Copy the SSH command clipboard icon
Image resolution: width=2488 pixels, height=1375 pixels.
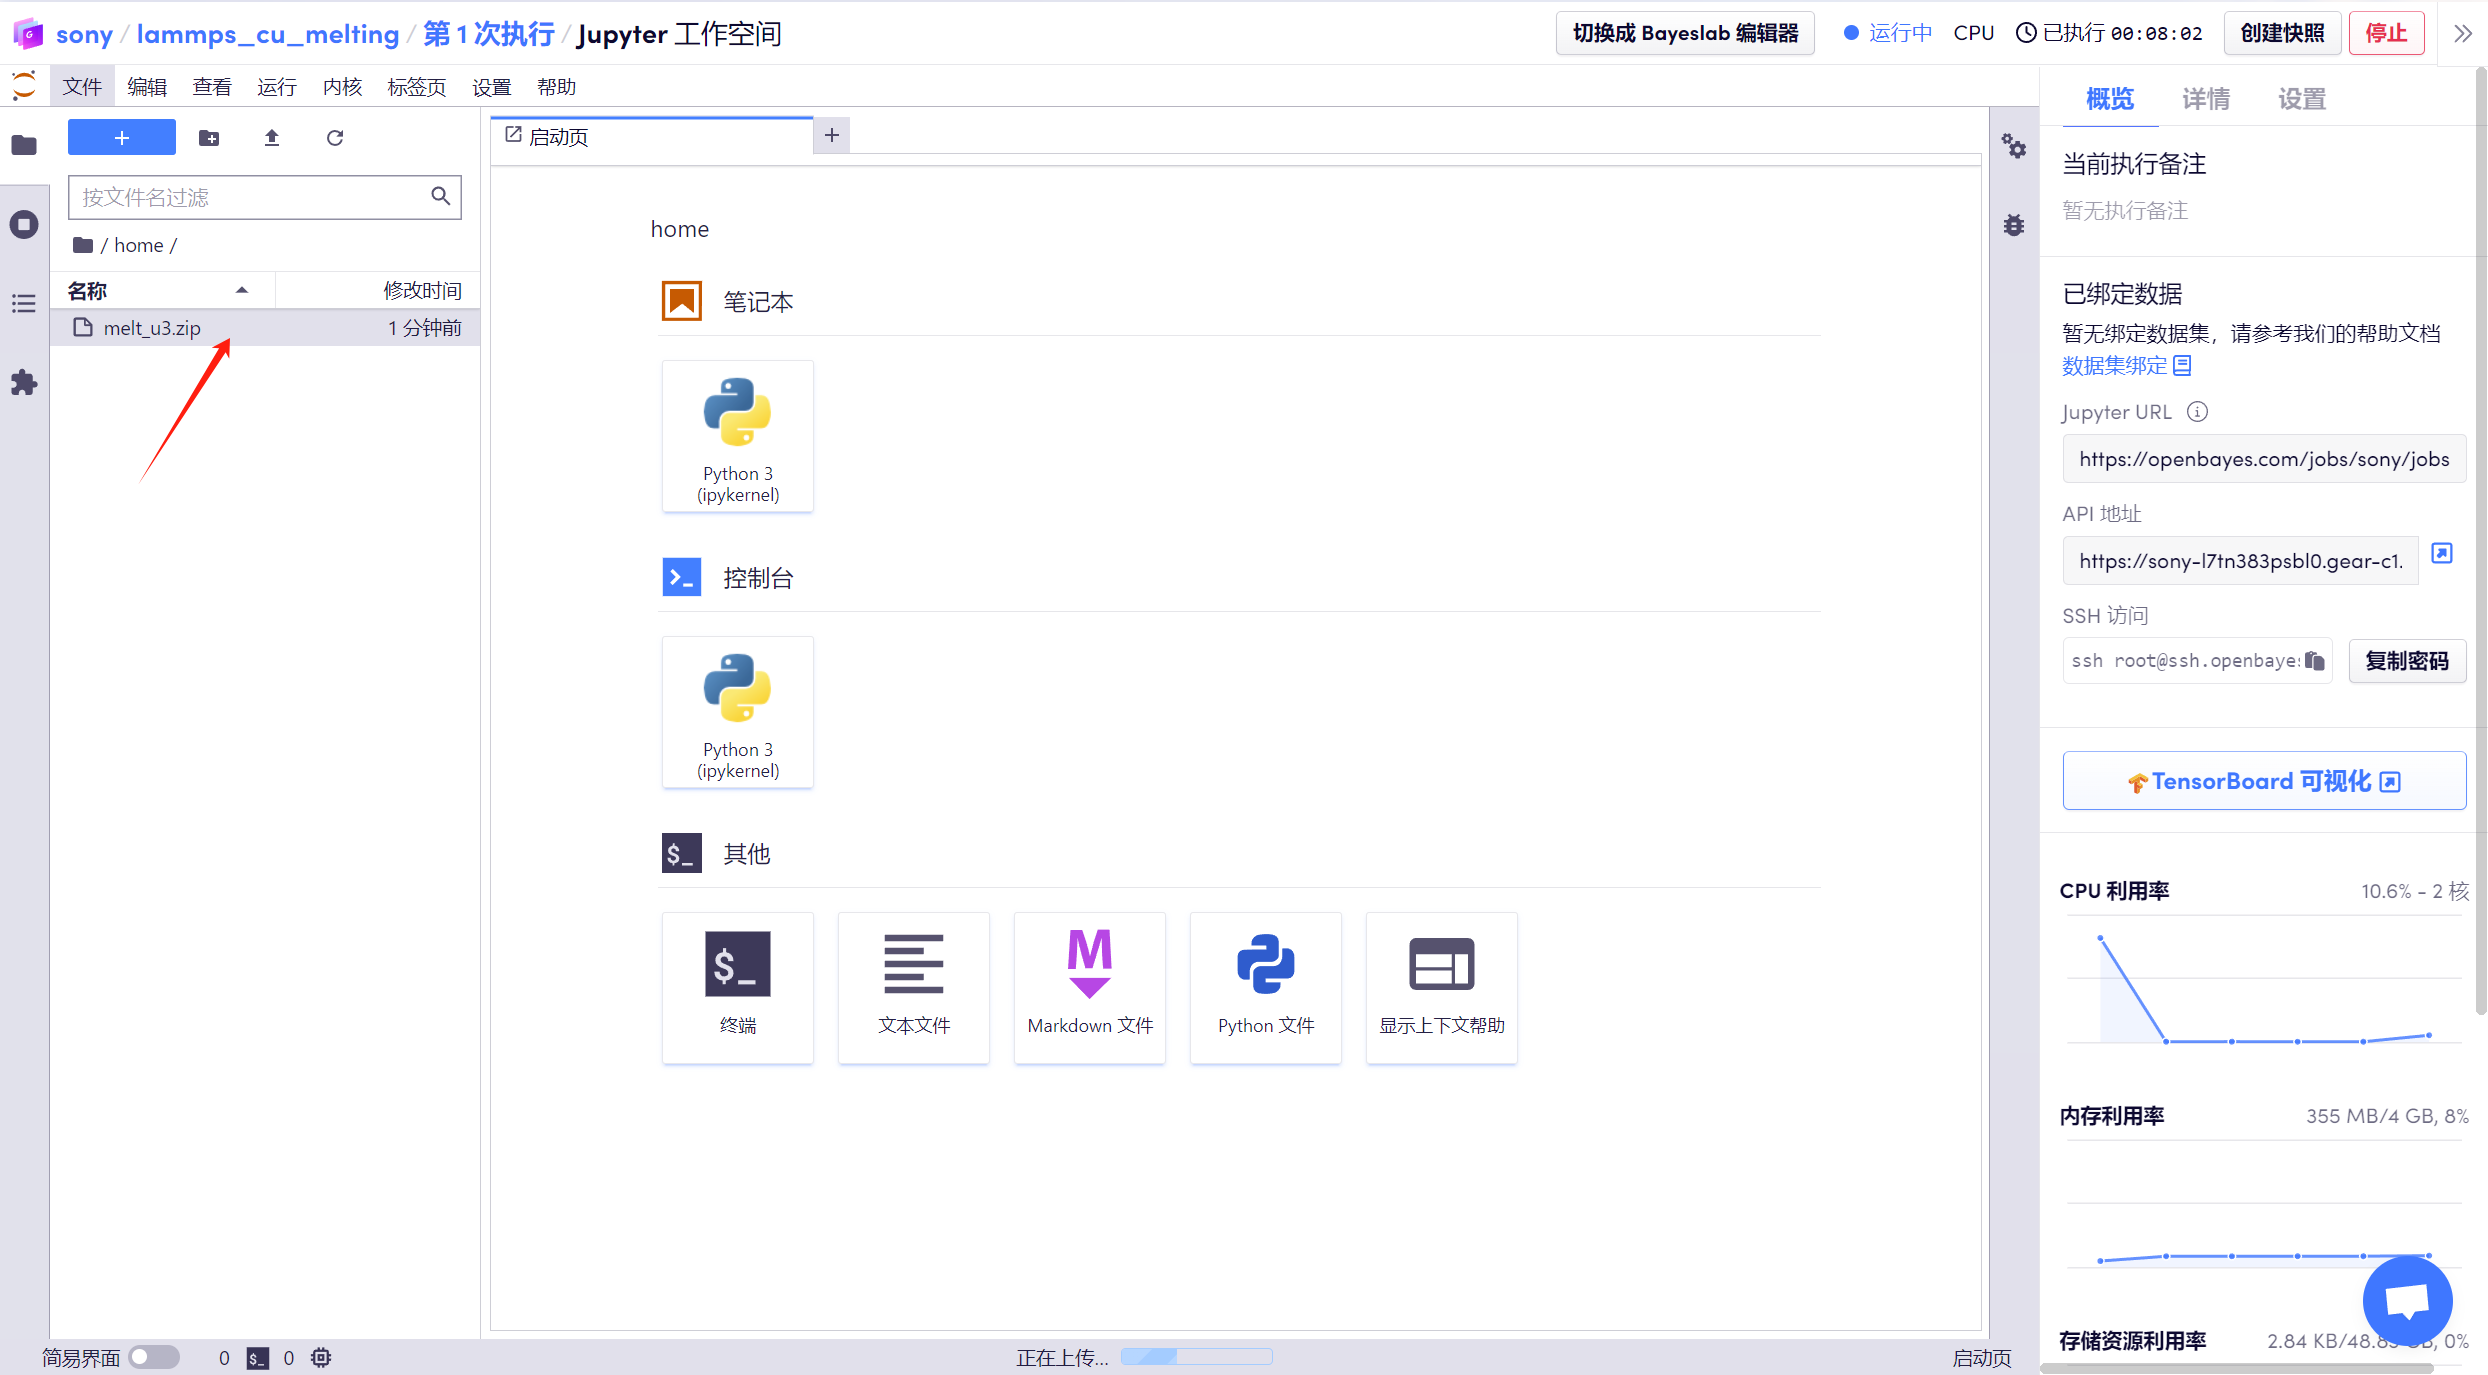(2314, 661)
